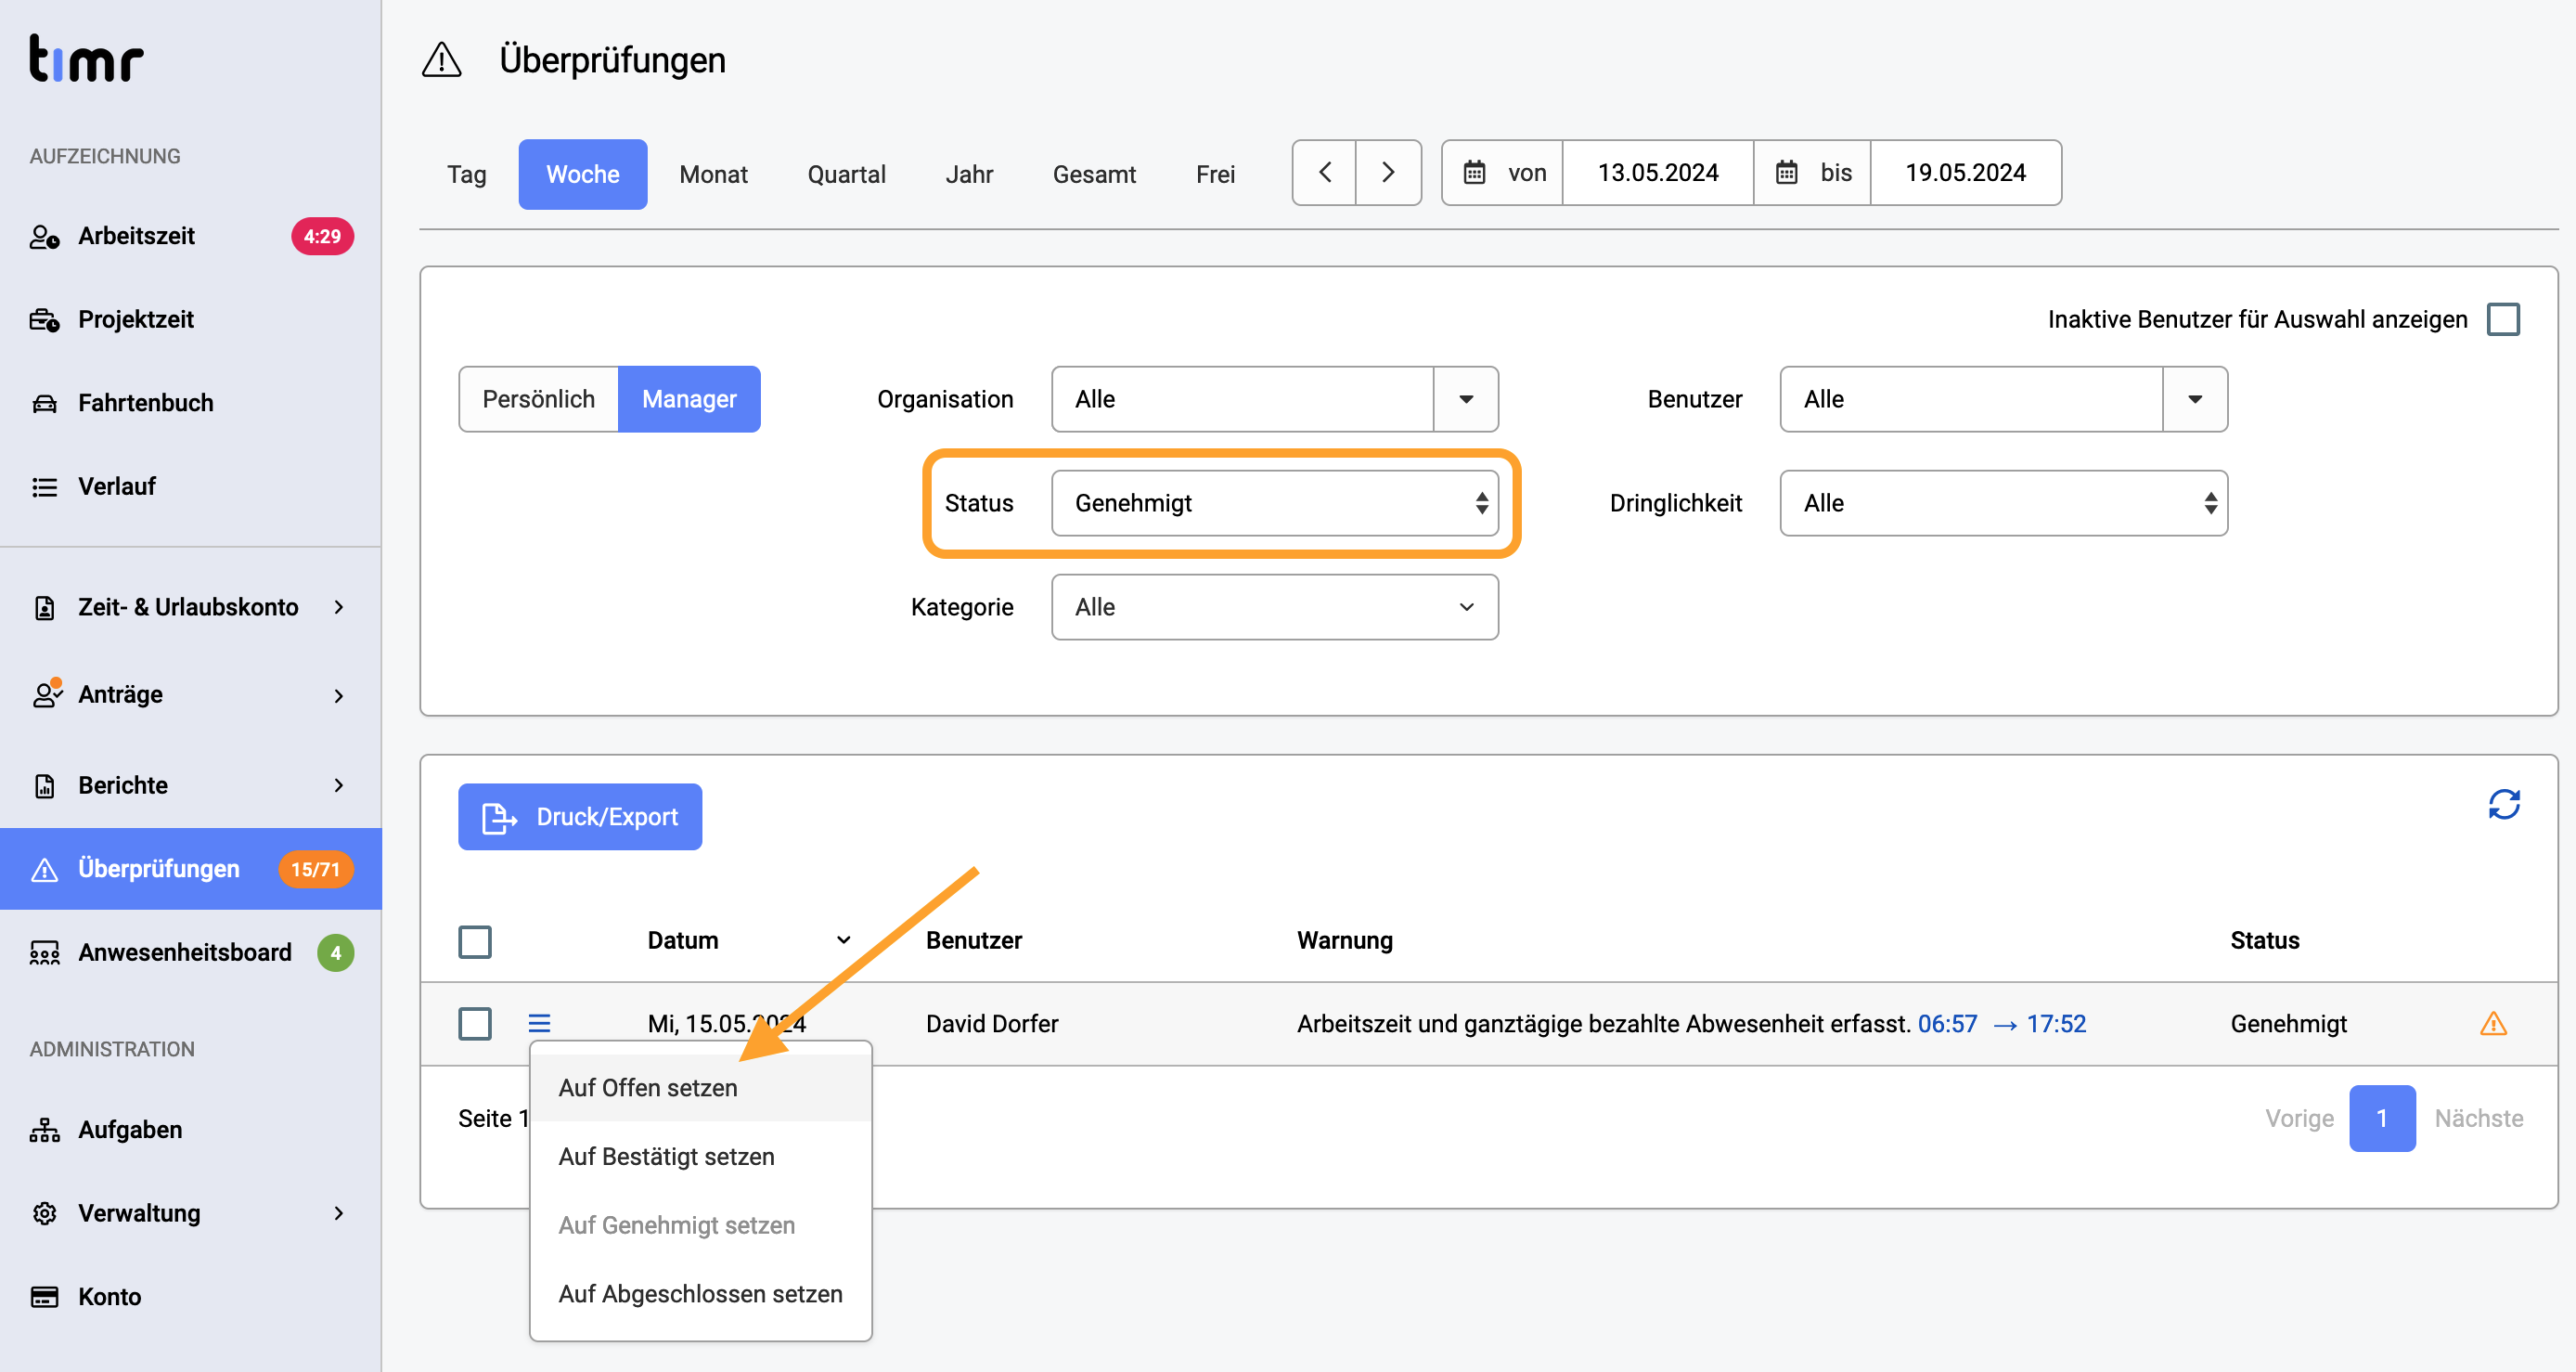Expand the Berichte chevron
Viewport: 2576px width, 1372px height.
[x=339, y=785]
